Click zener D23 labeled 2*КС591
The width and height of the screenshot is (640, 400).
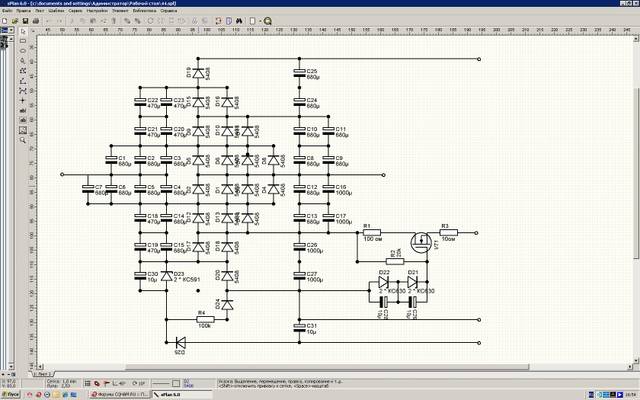click(x=166, y=276)
